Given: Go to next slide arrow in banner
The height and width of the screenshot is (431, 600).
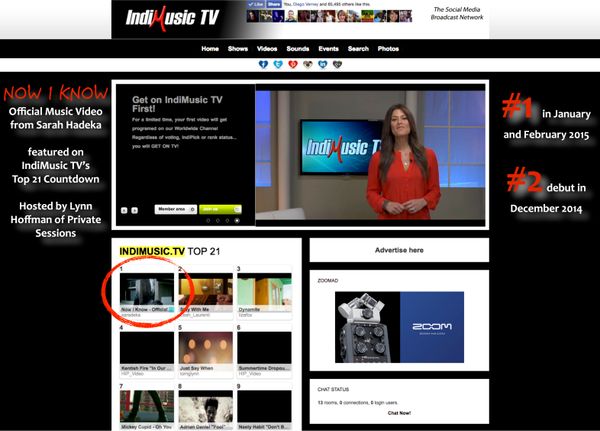Looking at the screenshot, I should tap(134, 211).
